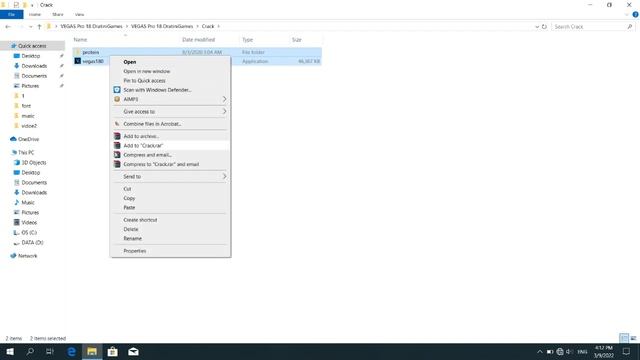640x360 pixels.
Task: Choose Rename in context menu
Action: click(170, 238)
